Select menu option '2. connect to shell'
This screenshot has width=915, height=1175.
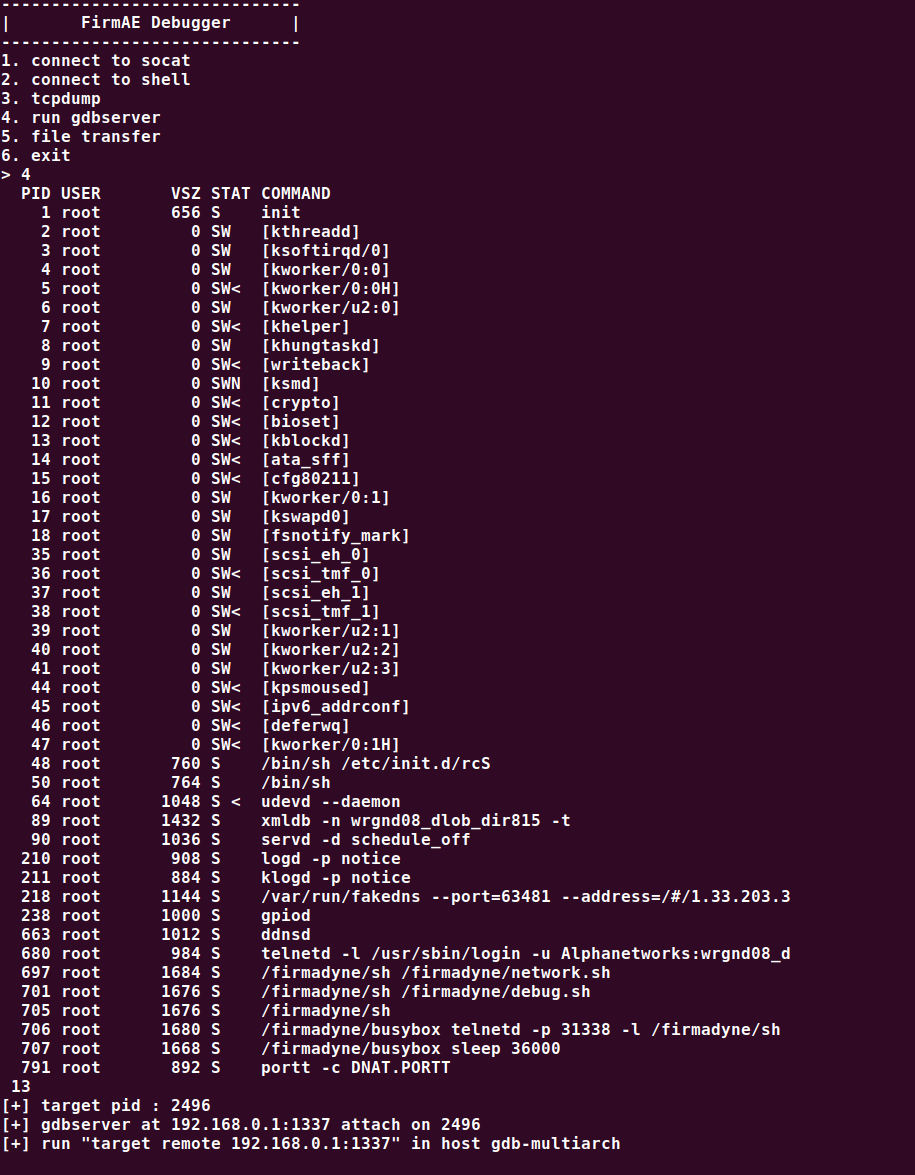96,79
